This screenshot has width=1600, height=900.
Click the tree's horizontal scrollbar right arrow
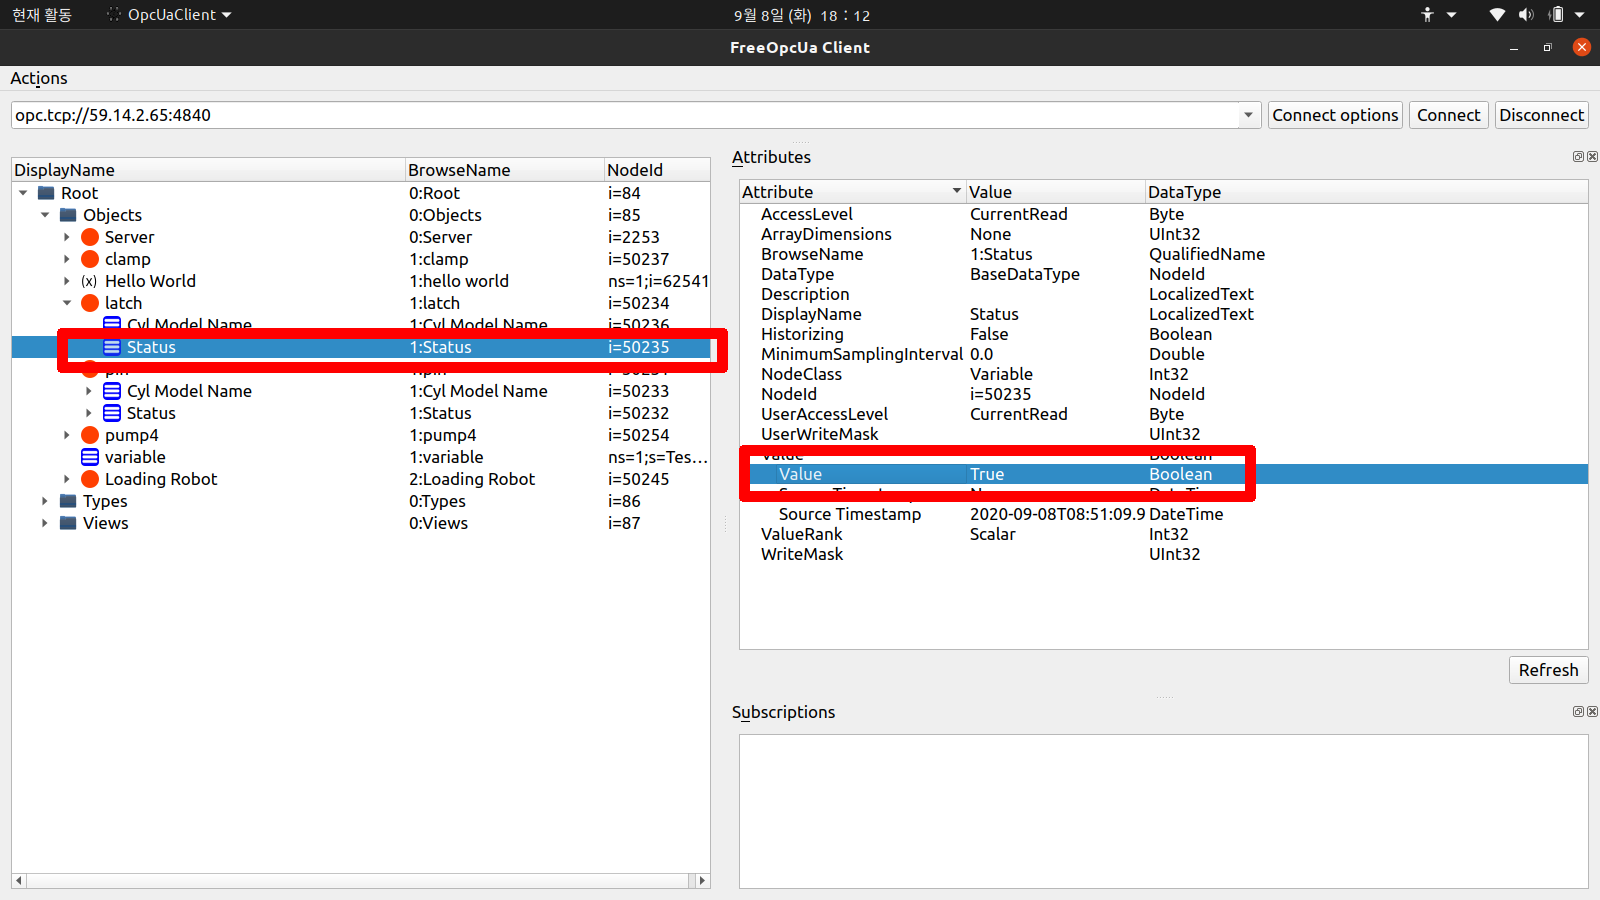702,881
